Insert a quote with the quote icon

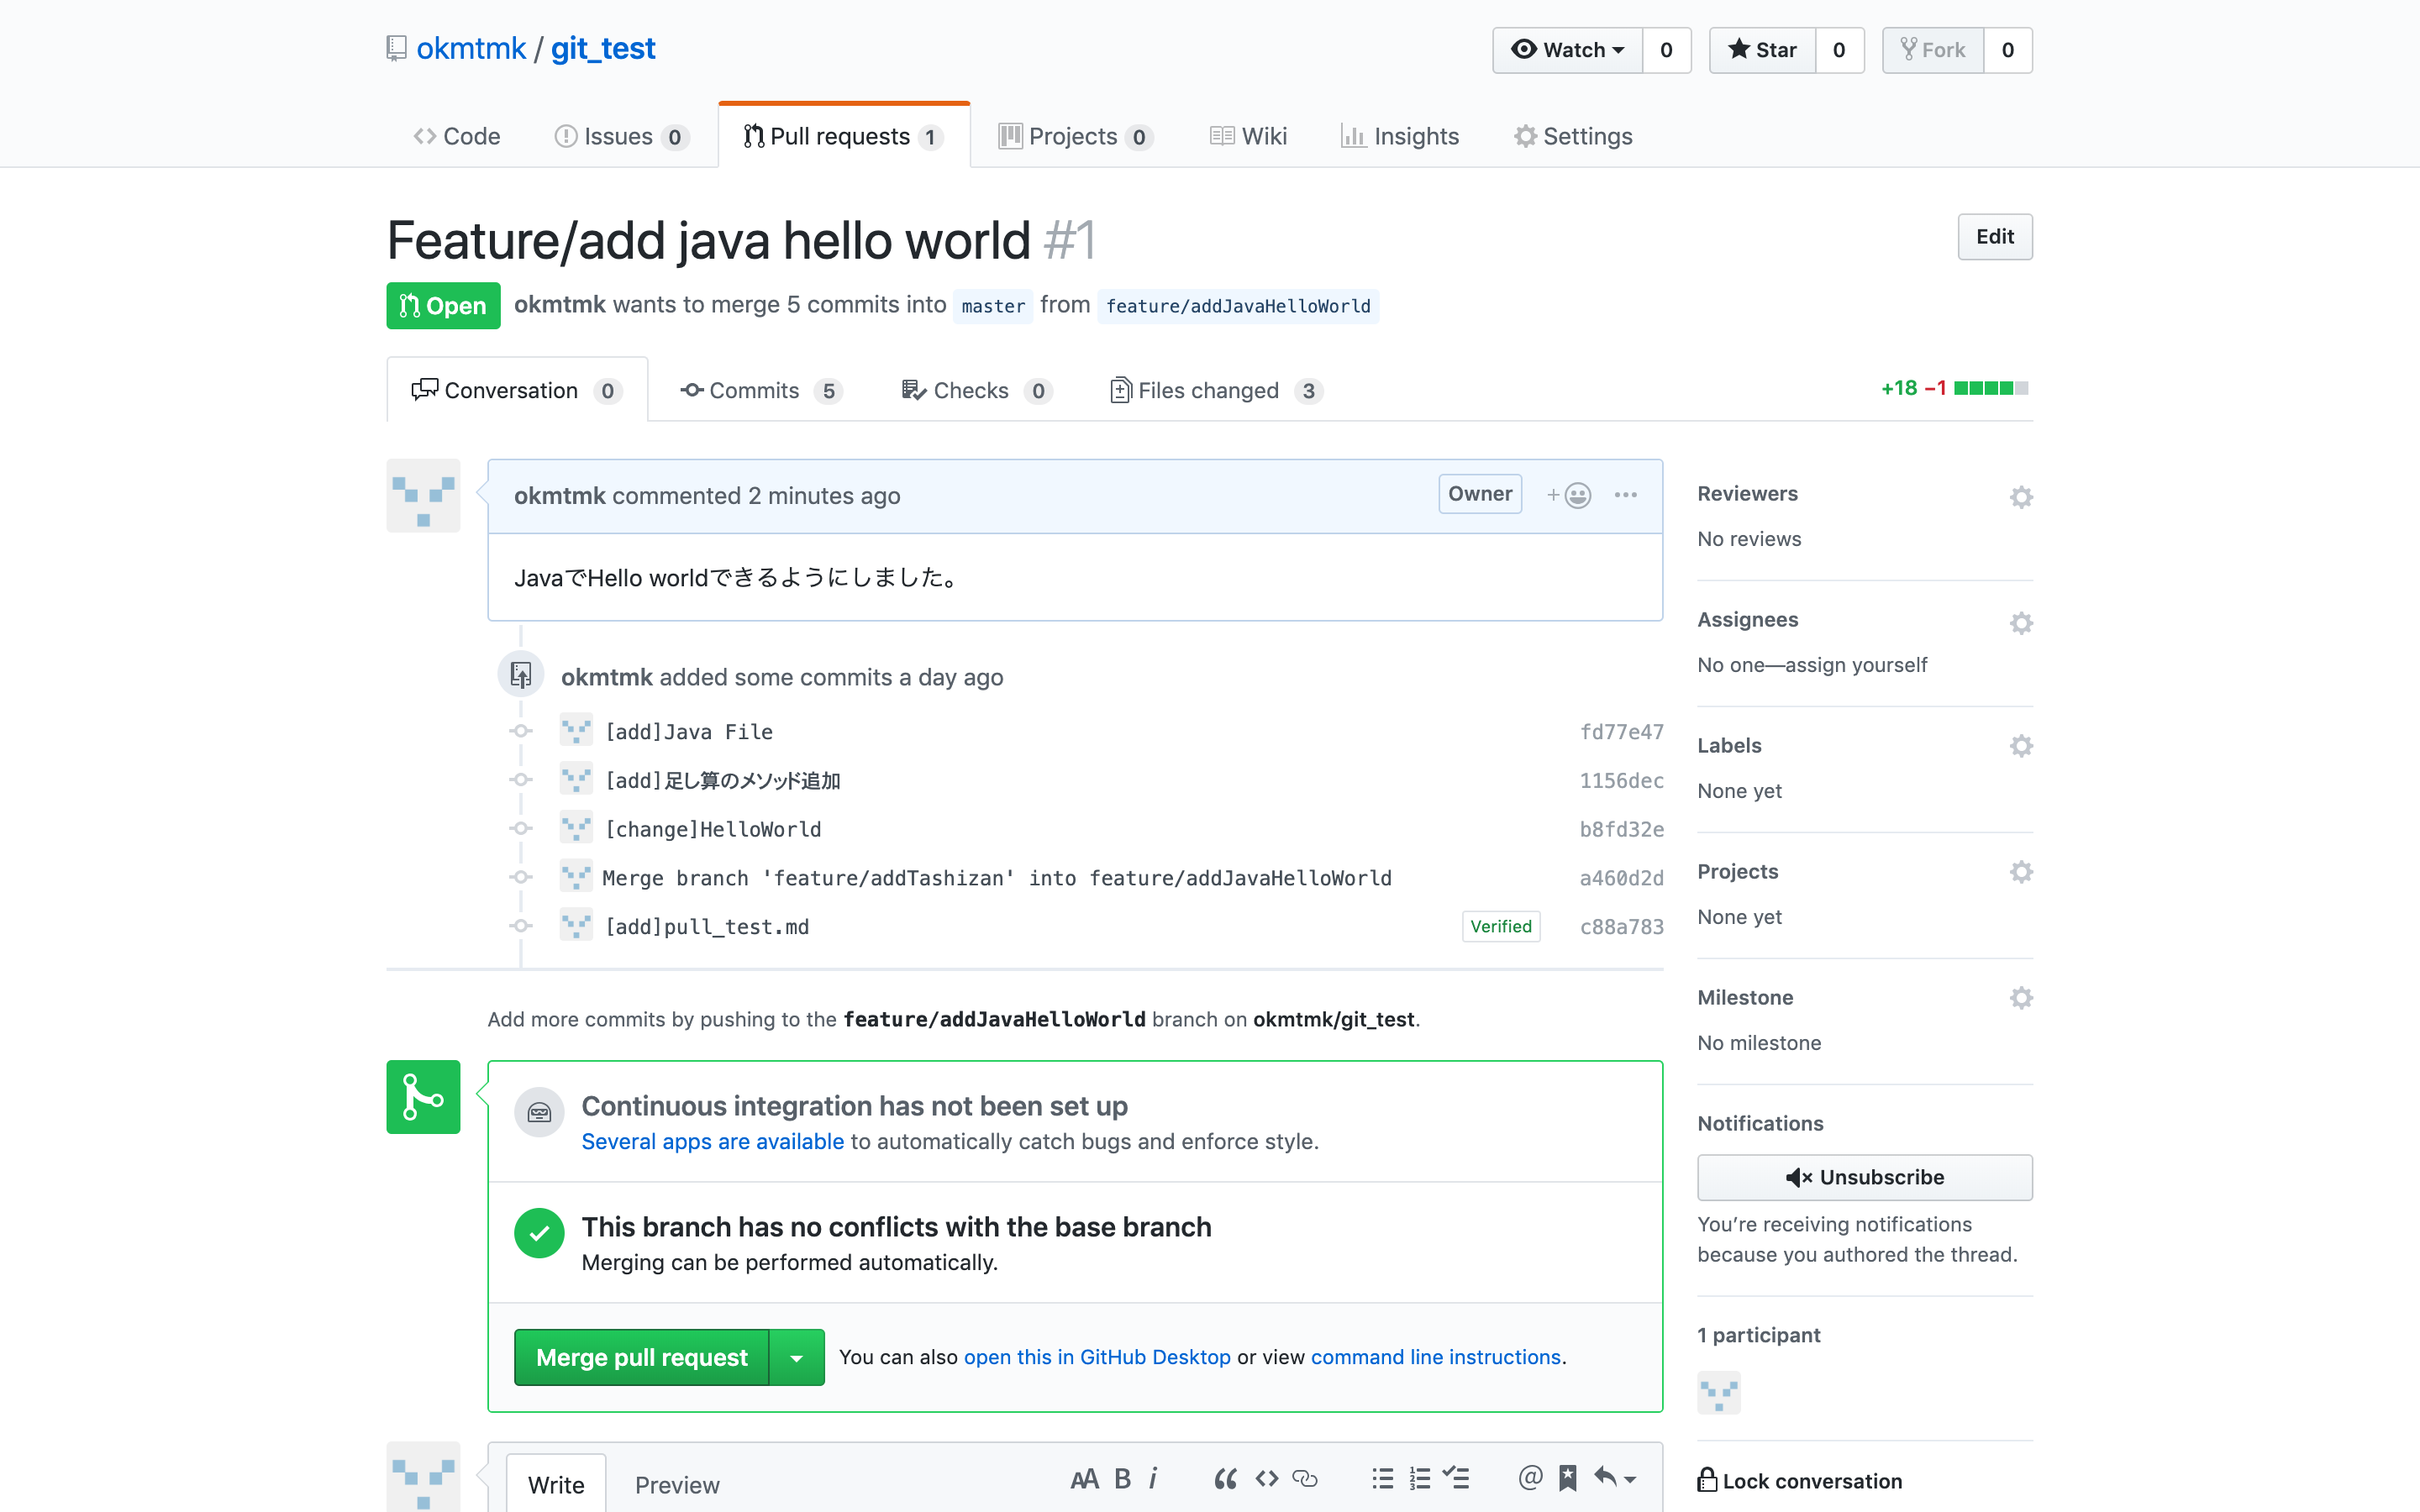click(x=1225, y=1479)
